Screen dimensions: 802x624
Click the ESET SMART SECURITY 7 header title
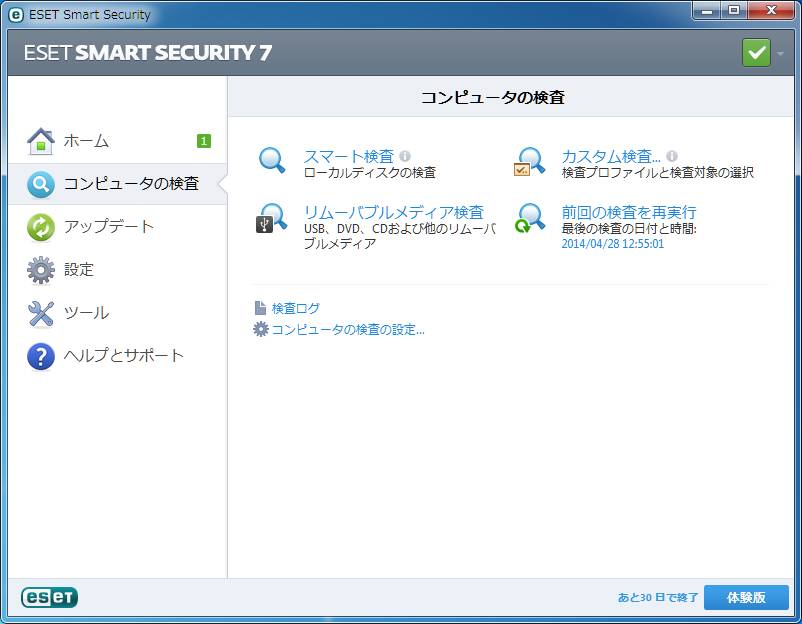pyautogui.click(x=148, y=53)
